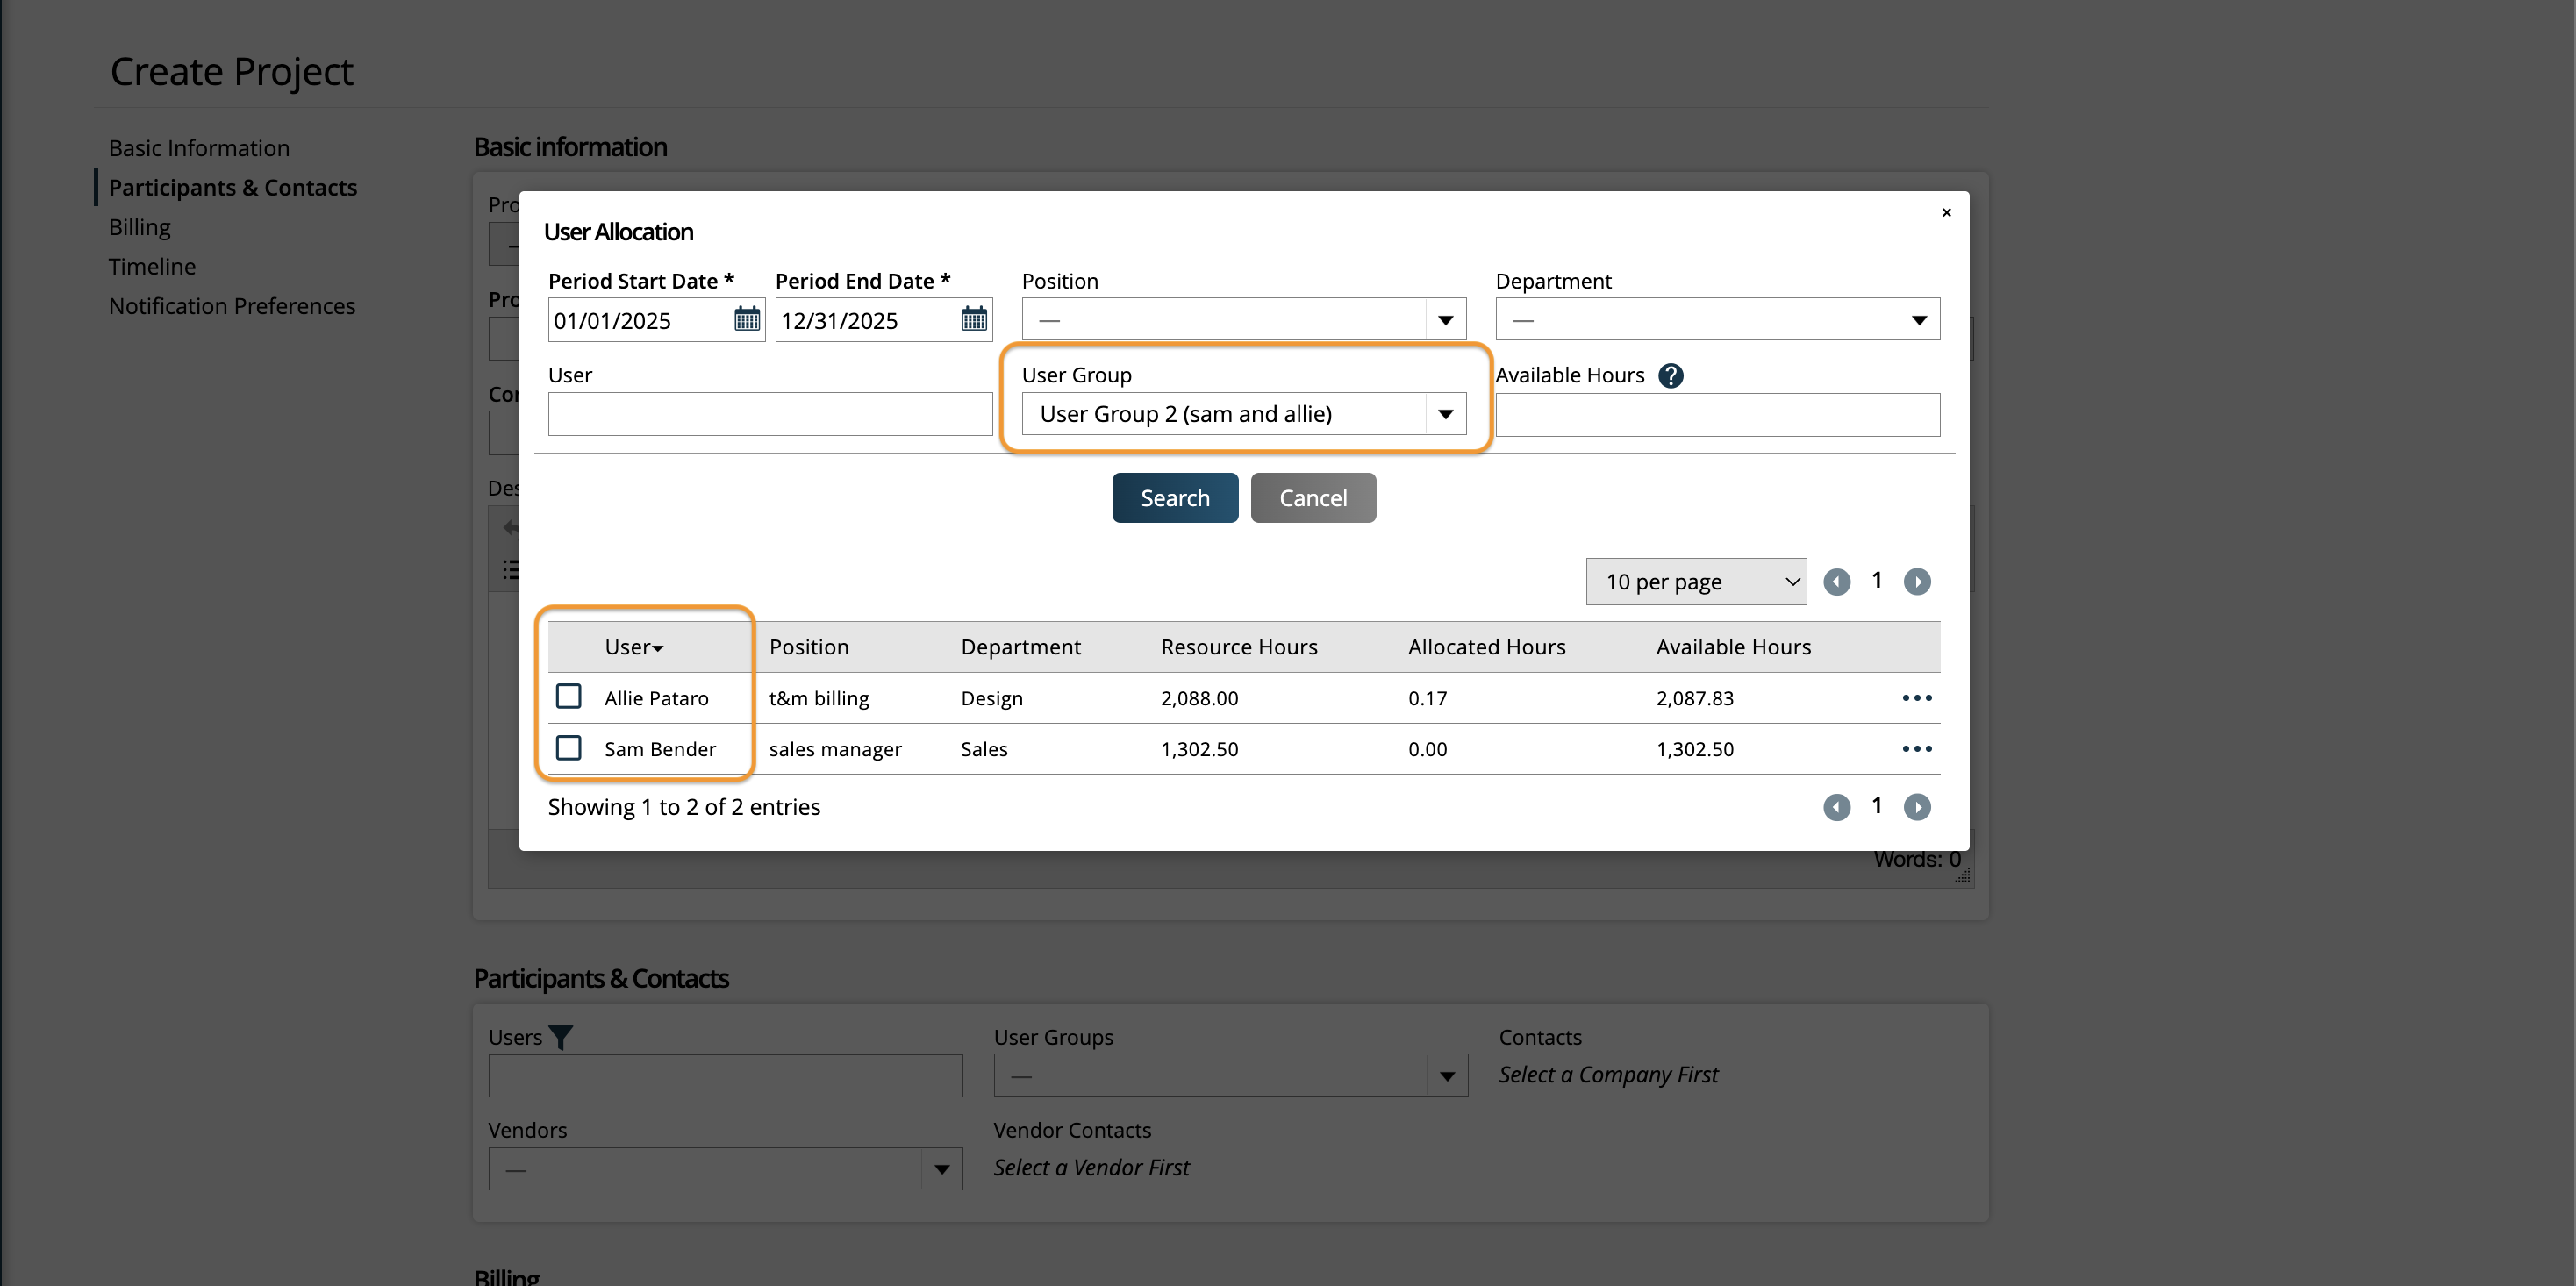Viewport: 2576px width, 1286px height.
Task: Open the actions menu for Allie Pataro
Action: [x=1916, y=698]
